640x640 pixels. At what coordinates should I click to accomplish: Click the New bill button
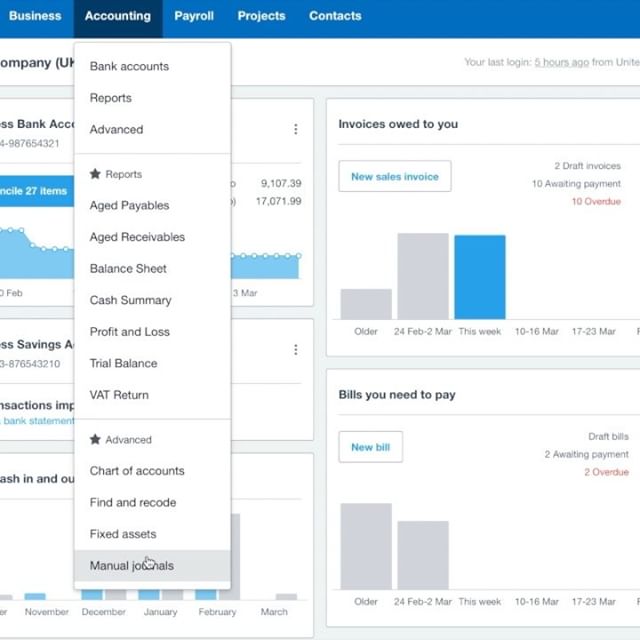coord(371,447)
